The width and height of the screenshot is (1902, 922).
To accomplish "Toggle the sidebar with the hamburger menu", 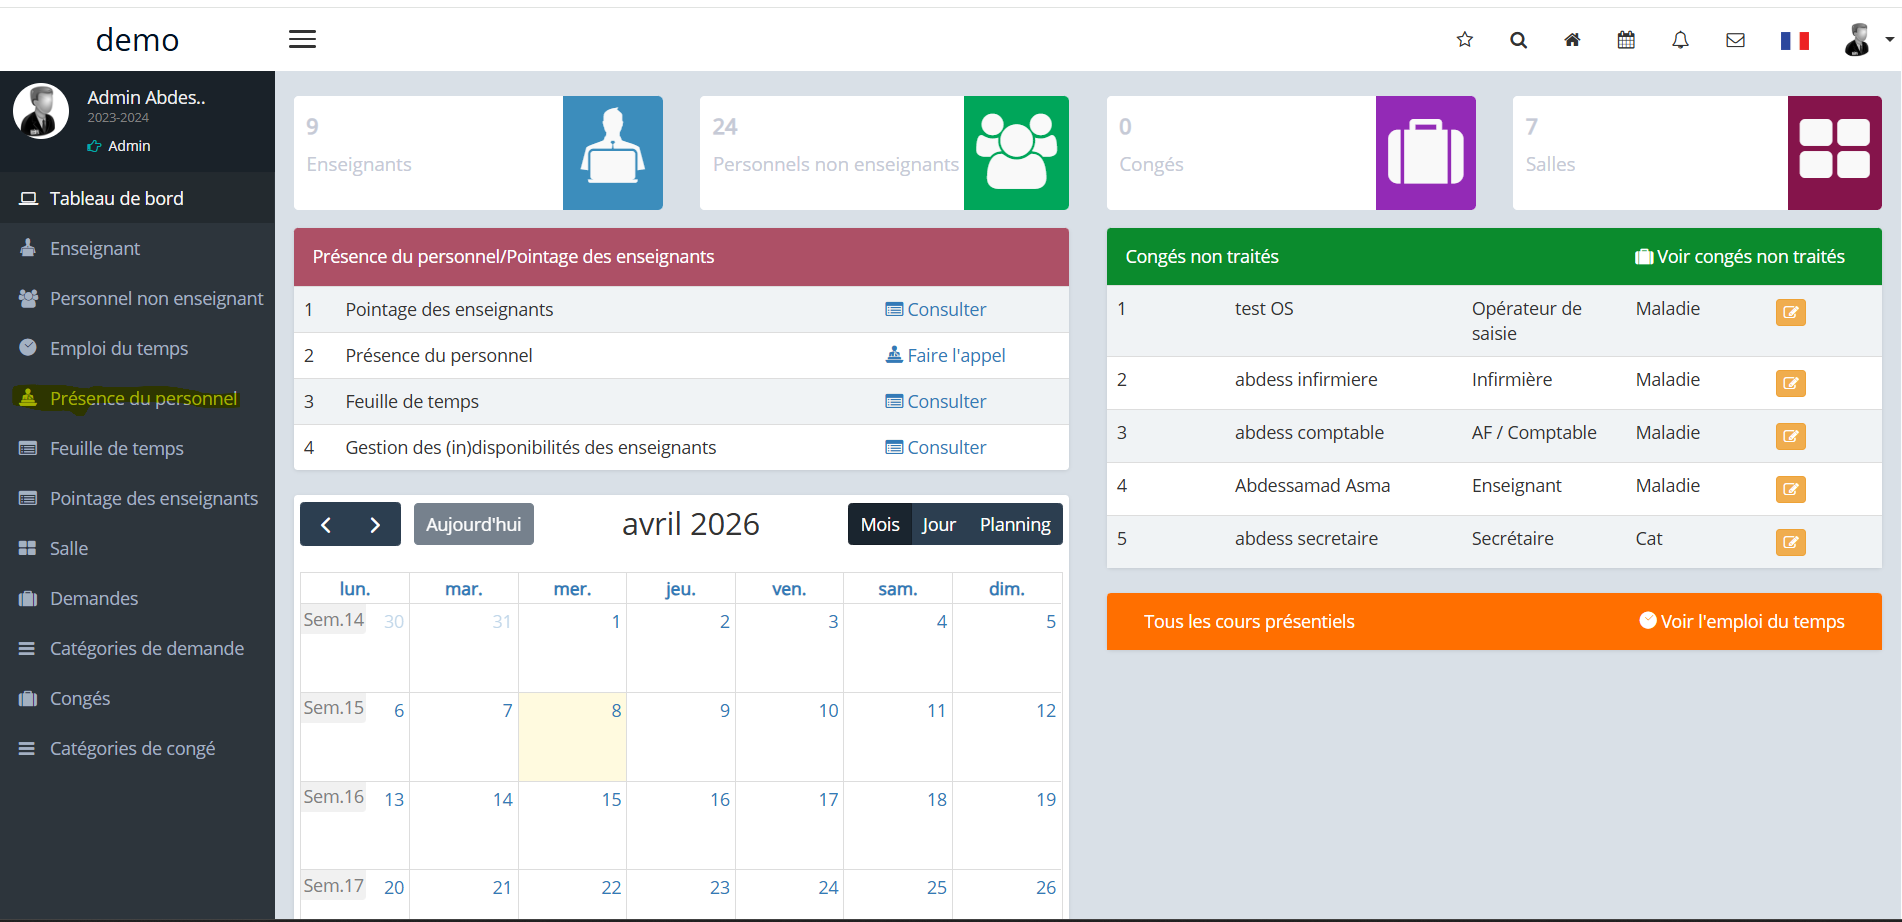I will (302, 39).
